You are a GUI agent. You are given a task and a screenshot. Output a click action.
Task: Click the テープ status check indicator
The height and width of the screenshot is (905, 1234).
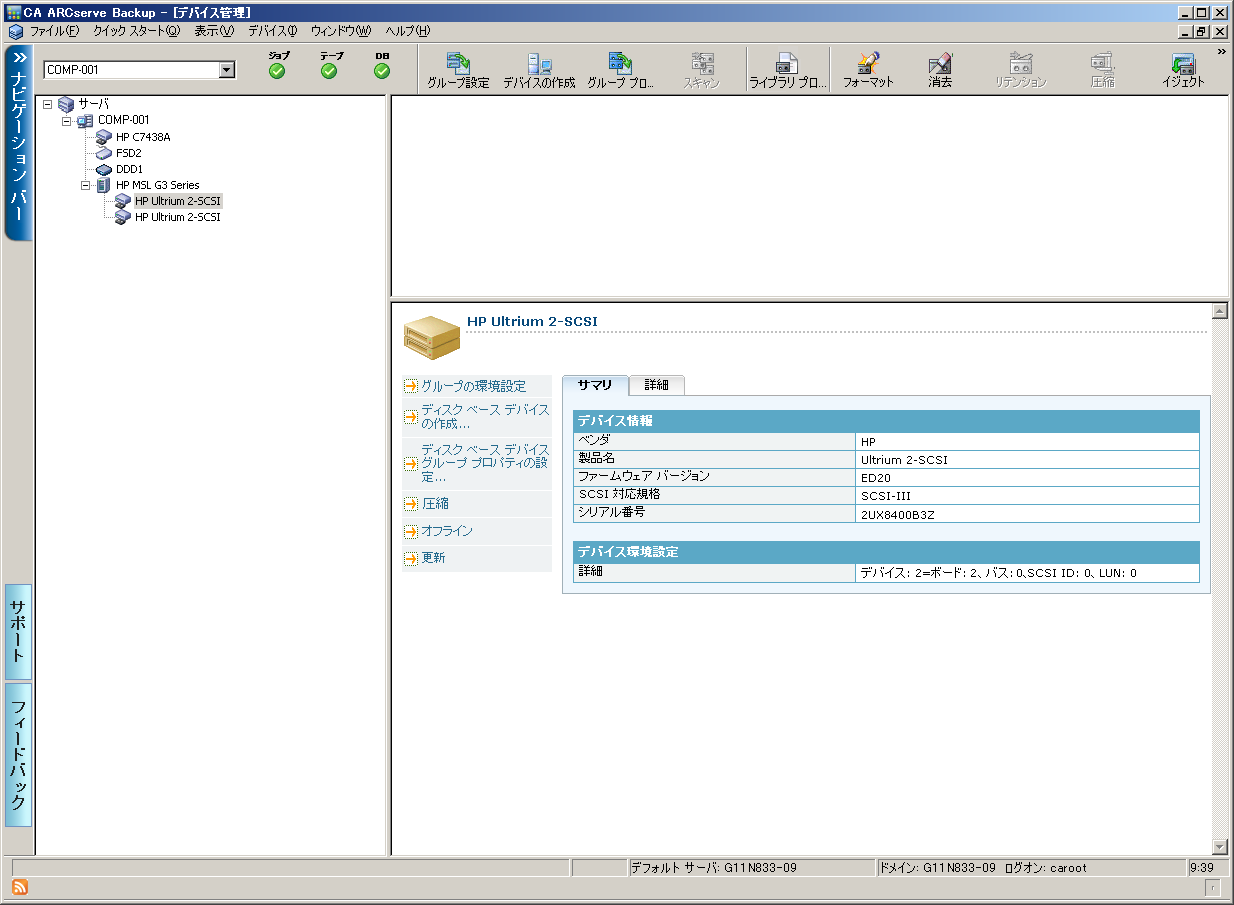click(329, 71)
